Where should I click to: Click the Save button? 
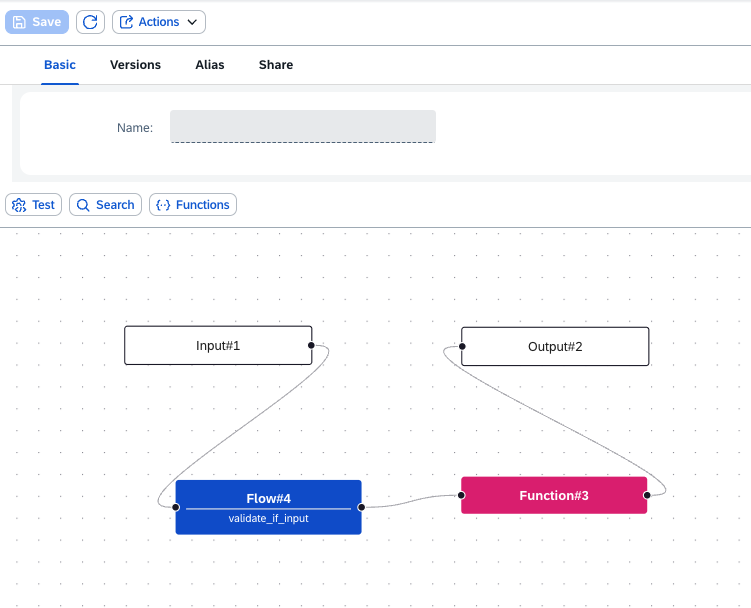pyautogui.click(x=37, y=22)
